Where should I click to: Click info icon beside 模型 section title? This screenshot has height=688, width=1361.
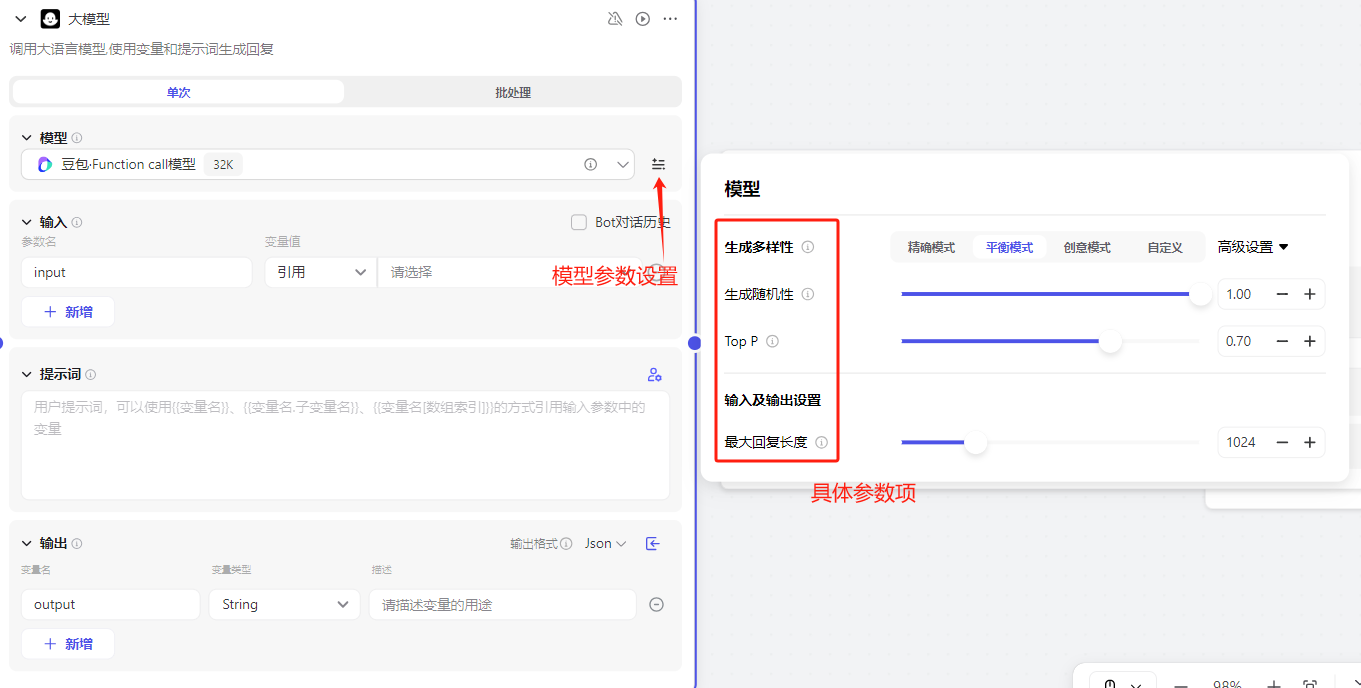click(77, 138)
